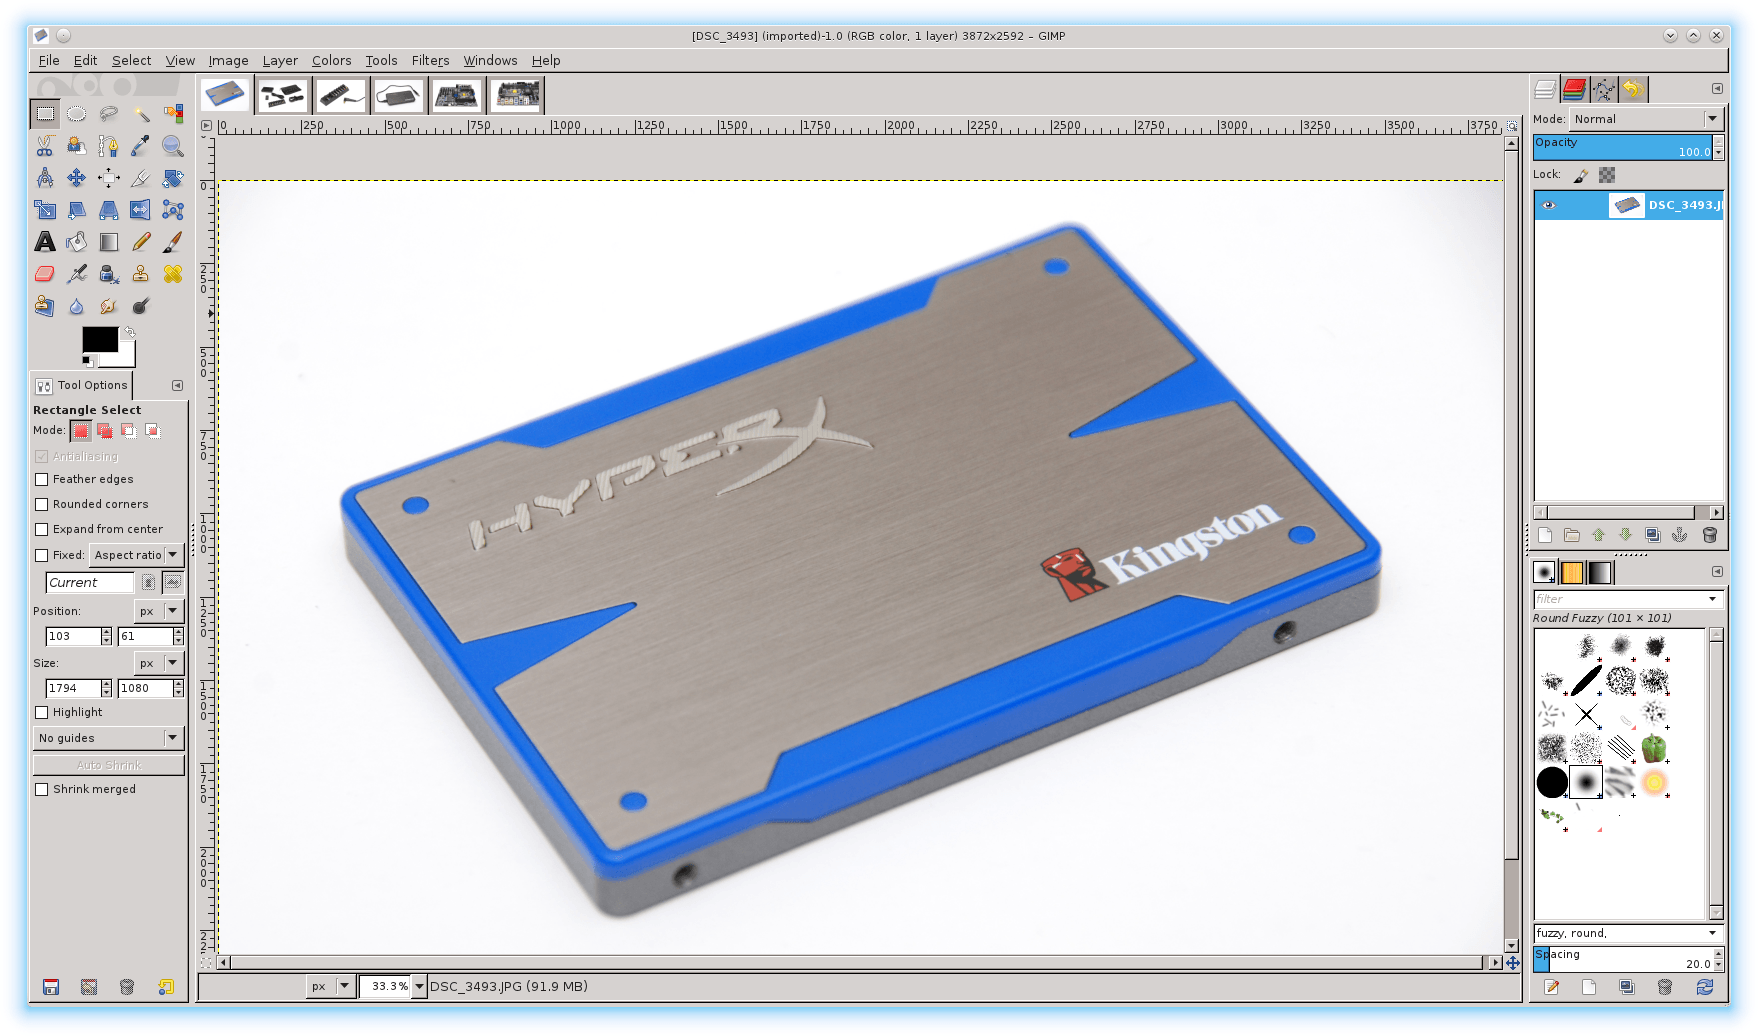Adjust the brush Spacing slider
This screenshot has height=1036, width=1758.
pos(1623,959)
